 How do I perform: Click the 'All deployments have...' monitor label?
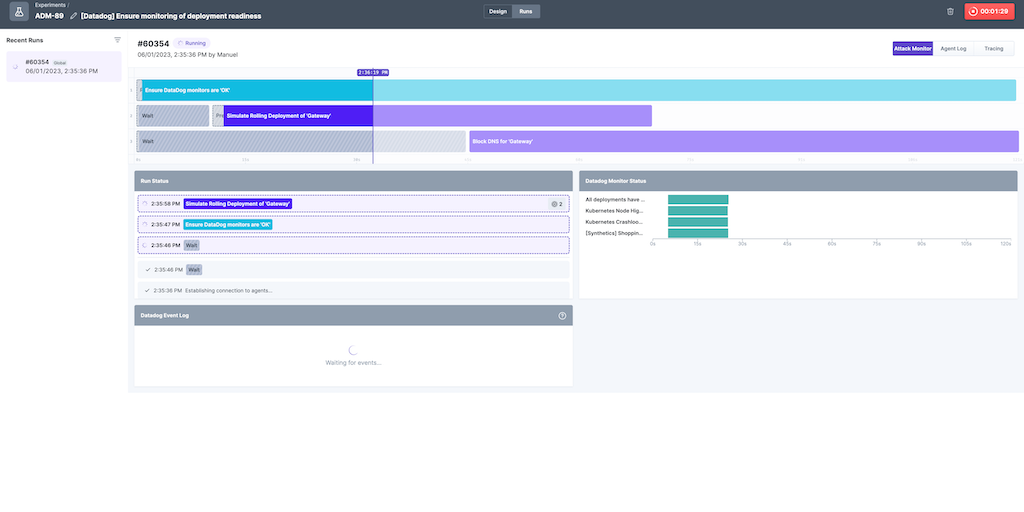(x=615, y=200)
